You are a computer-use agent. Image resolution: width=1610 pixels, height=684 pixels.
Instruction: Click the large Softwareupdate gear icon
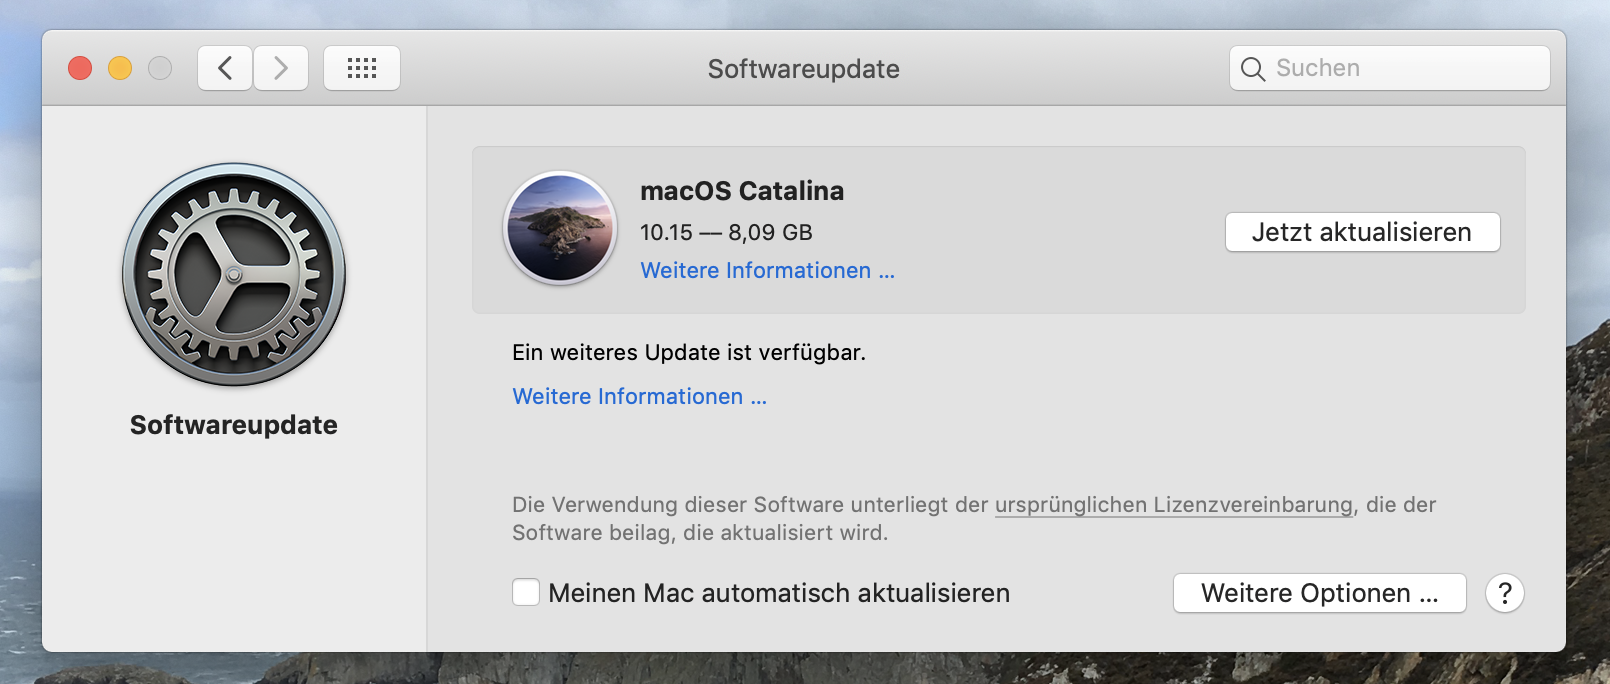234,275
